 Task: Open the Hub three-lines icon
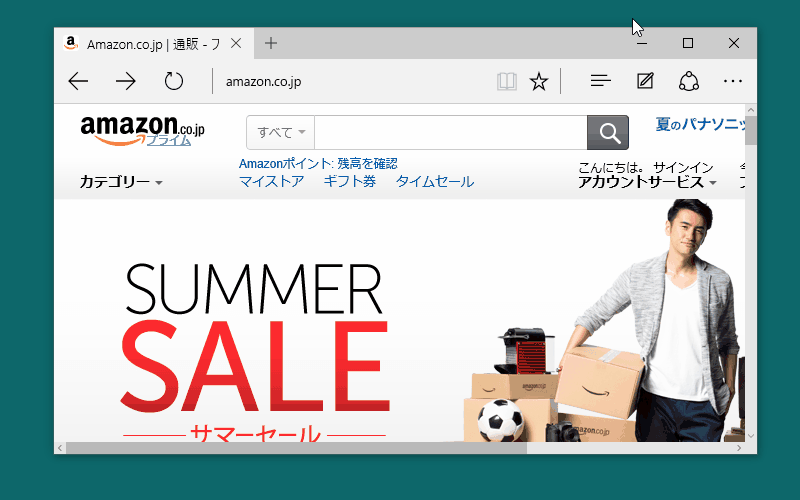click(x=601, y=81)
